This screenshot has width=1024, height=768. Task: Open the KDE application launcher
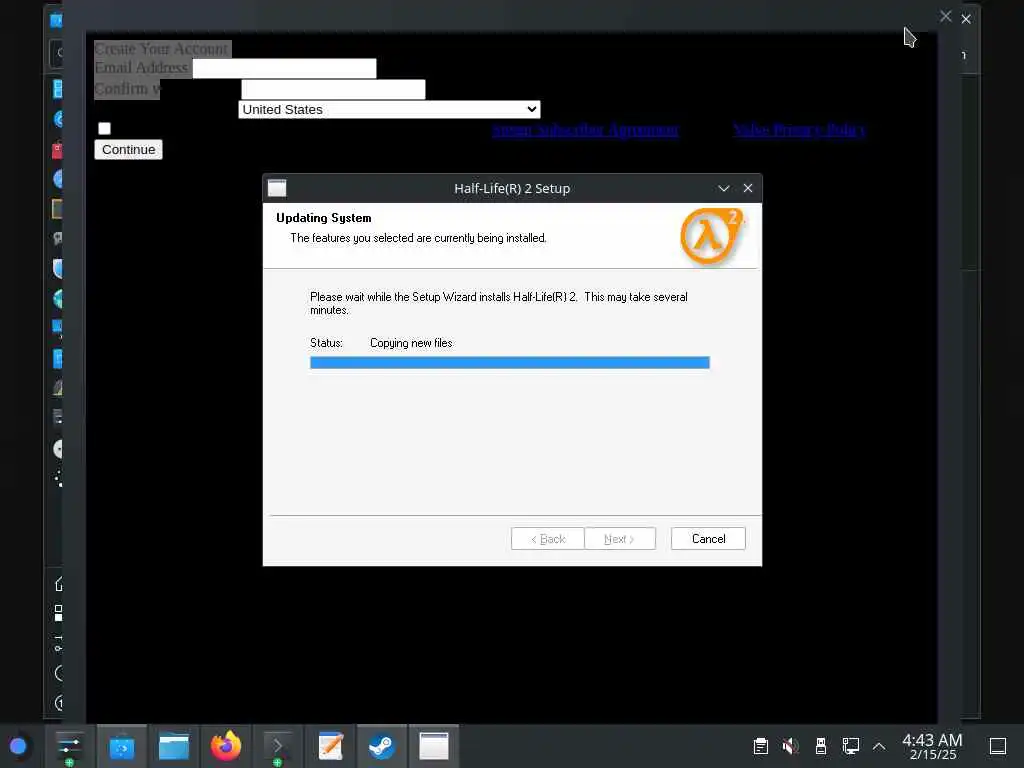click(x=18, y=746)
